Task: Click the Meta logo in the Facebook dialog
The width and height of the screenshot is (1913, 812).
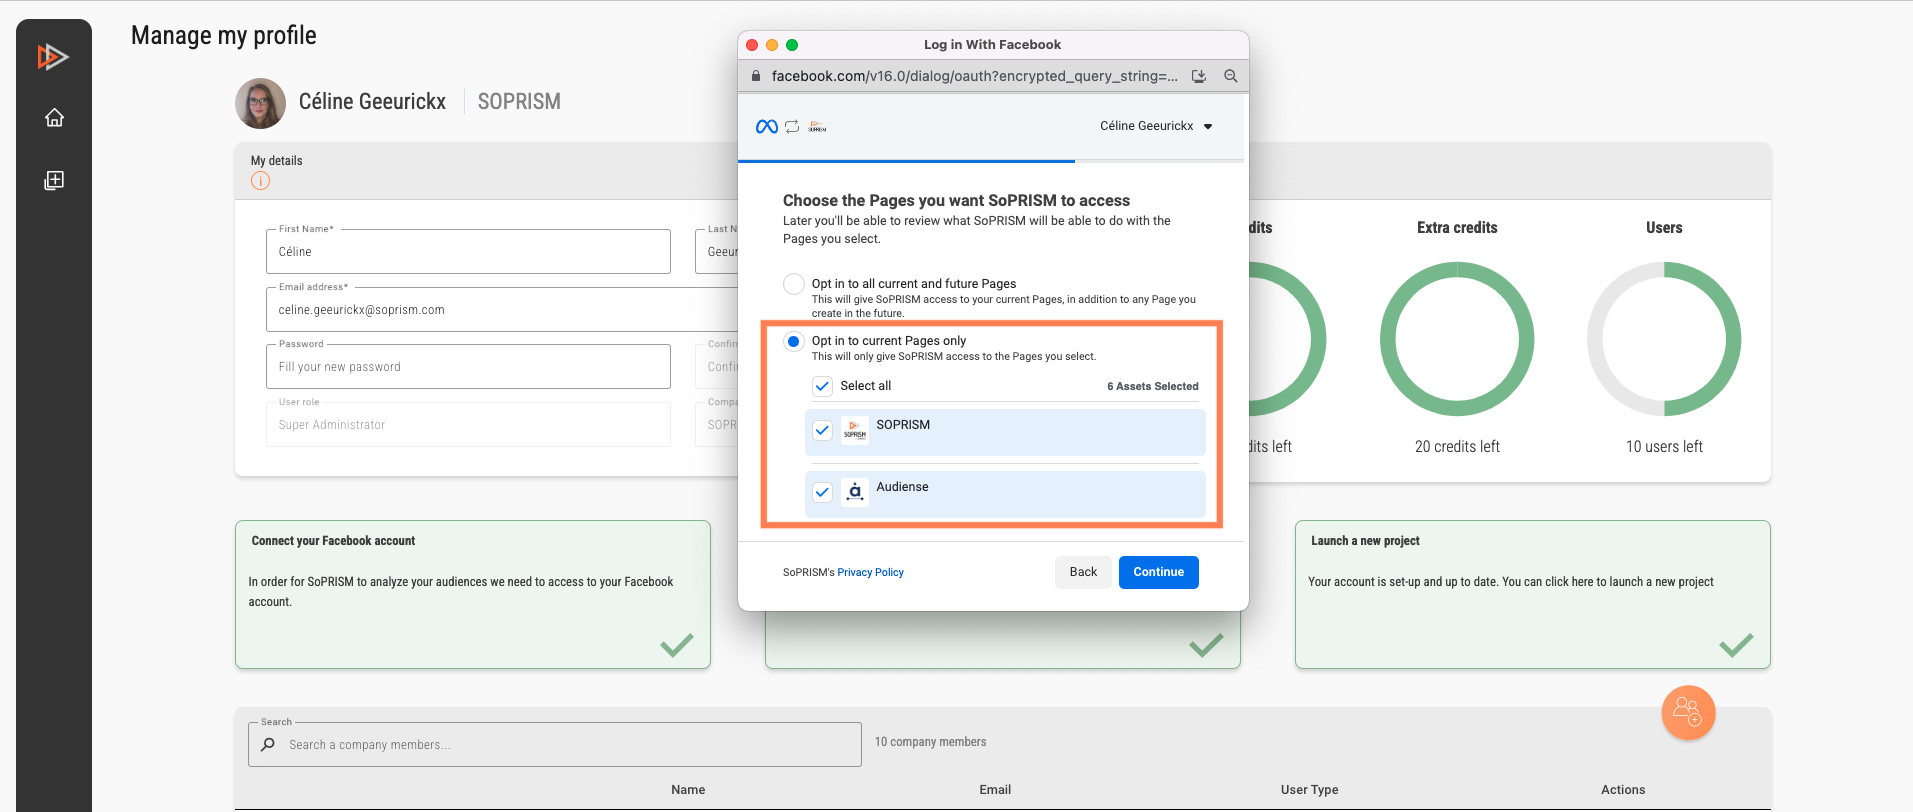Action: tap(767, 127)
